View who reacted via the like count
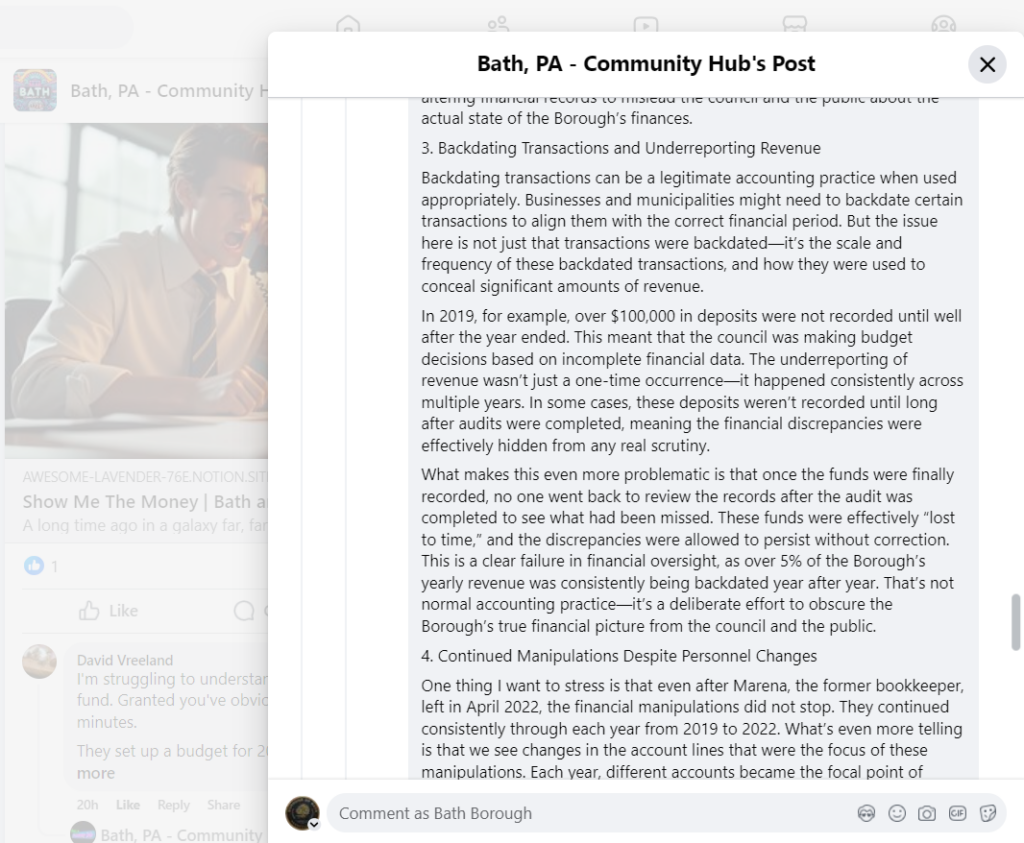Screen dimensions: 1024x843 42,566
